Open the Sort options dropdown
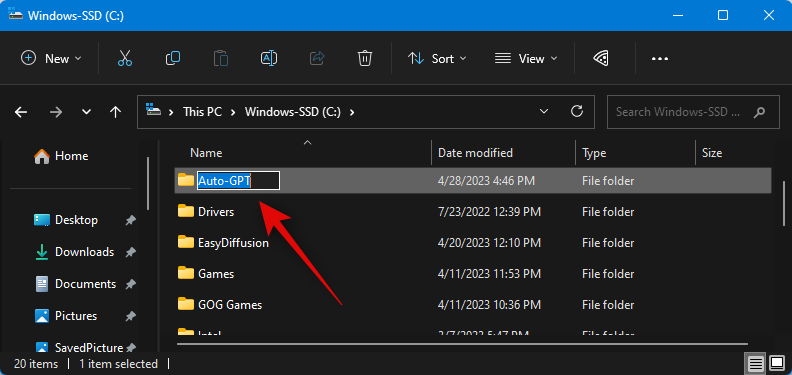 point(437,59)
